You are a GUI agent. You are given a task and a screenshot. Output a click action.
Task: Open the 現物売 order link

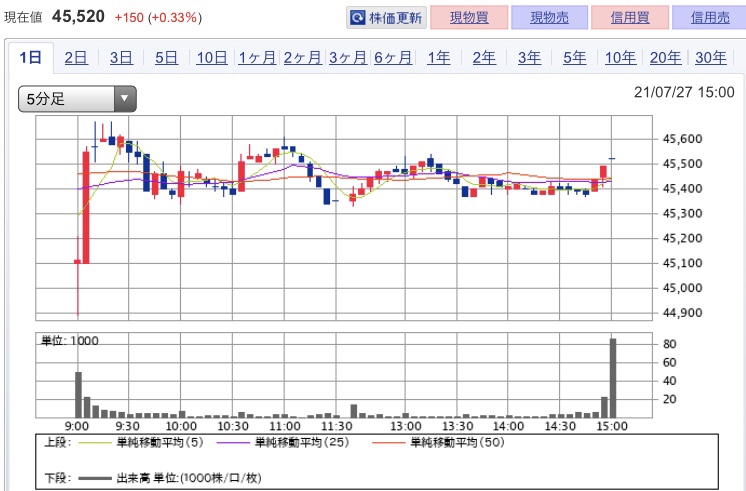[550, 18]
